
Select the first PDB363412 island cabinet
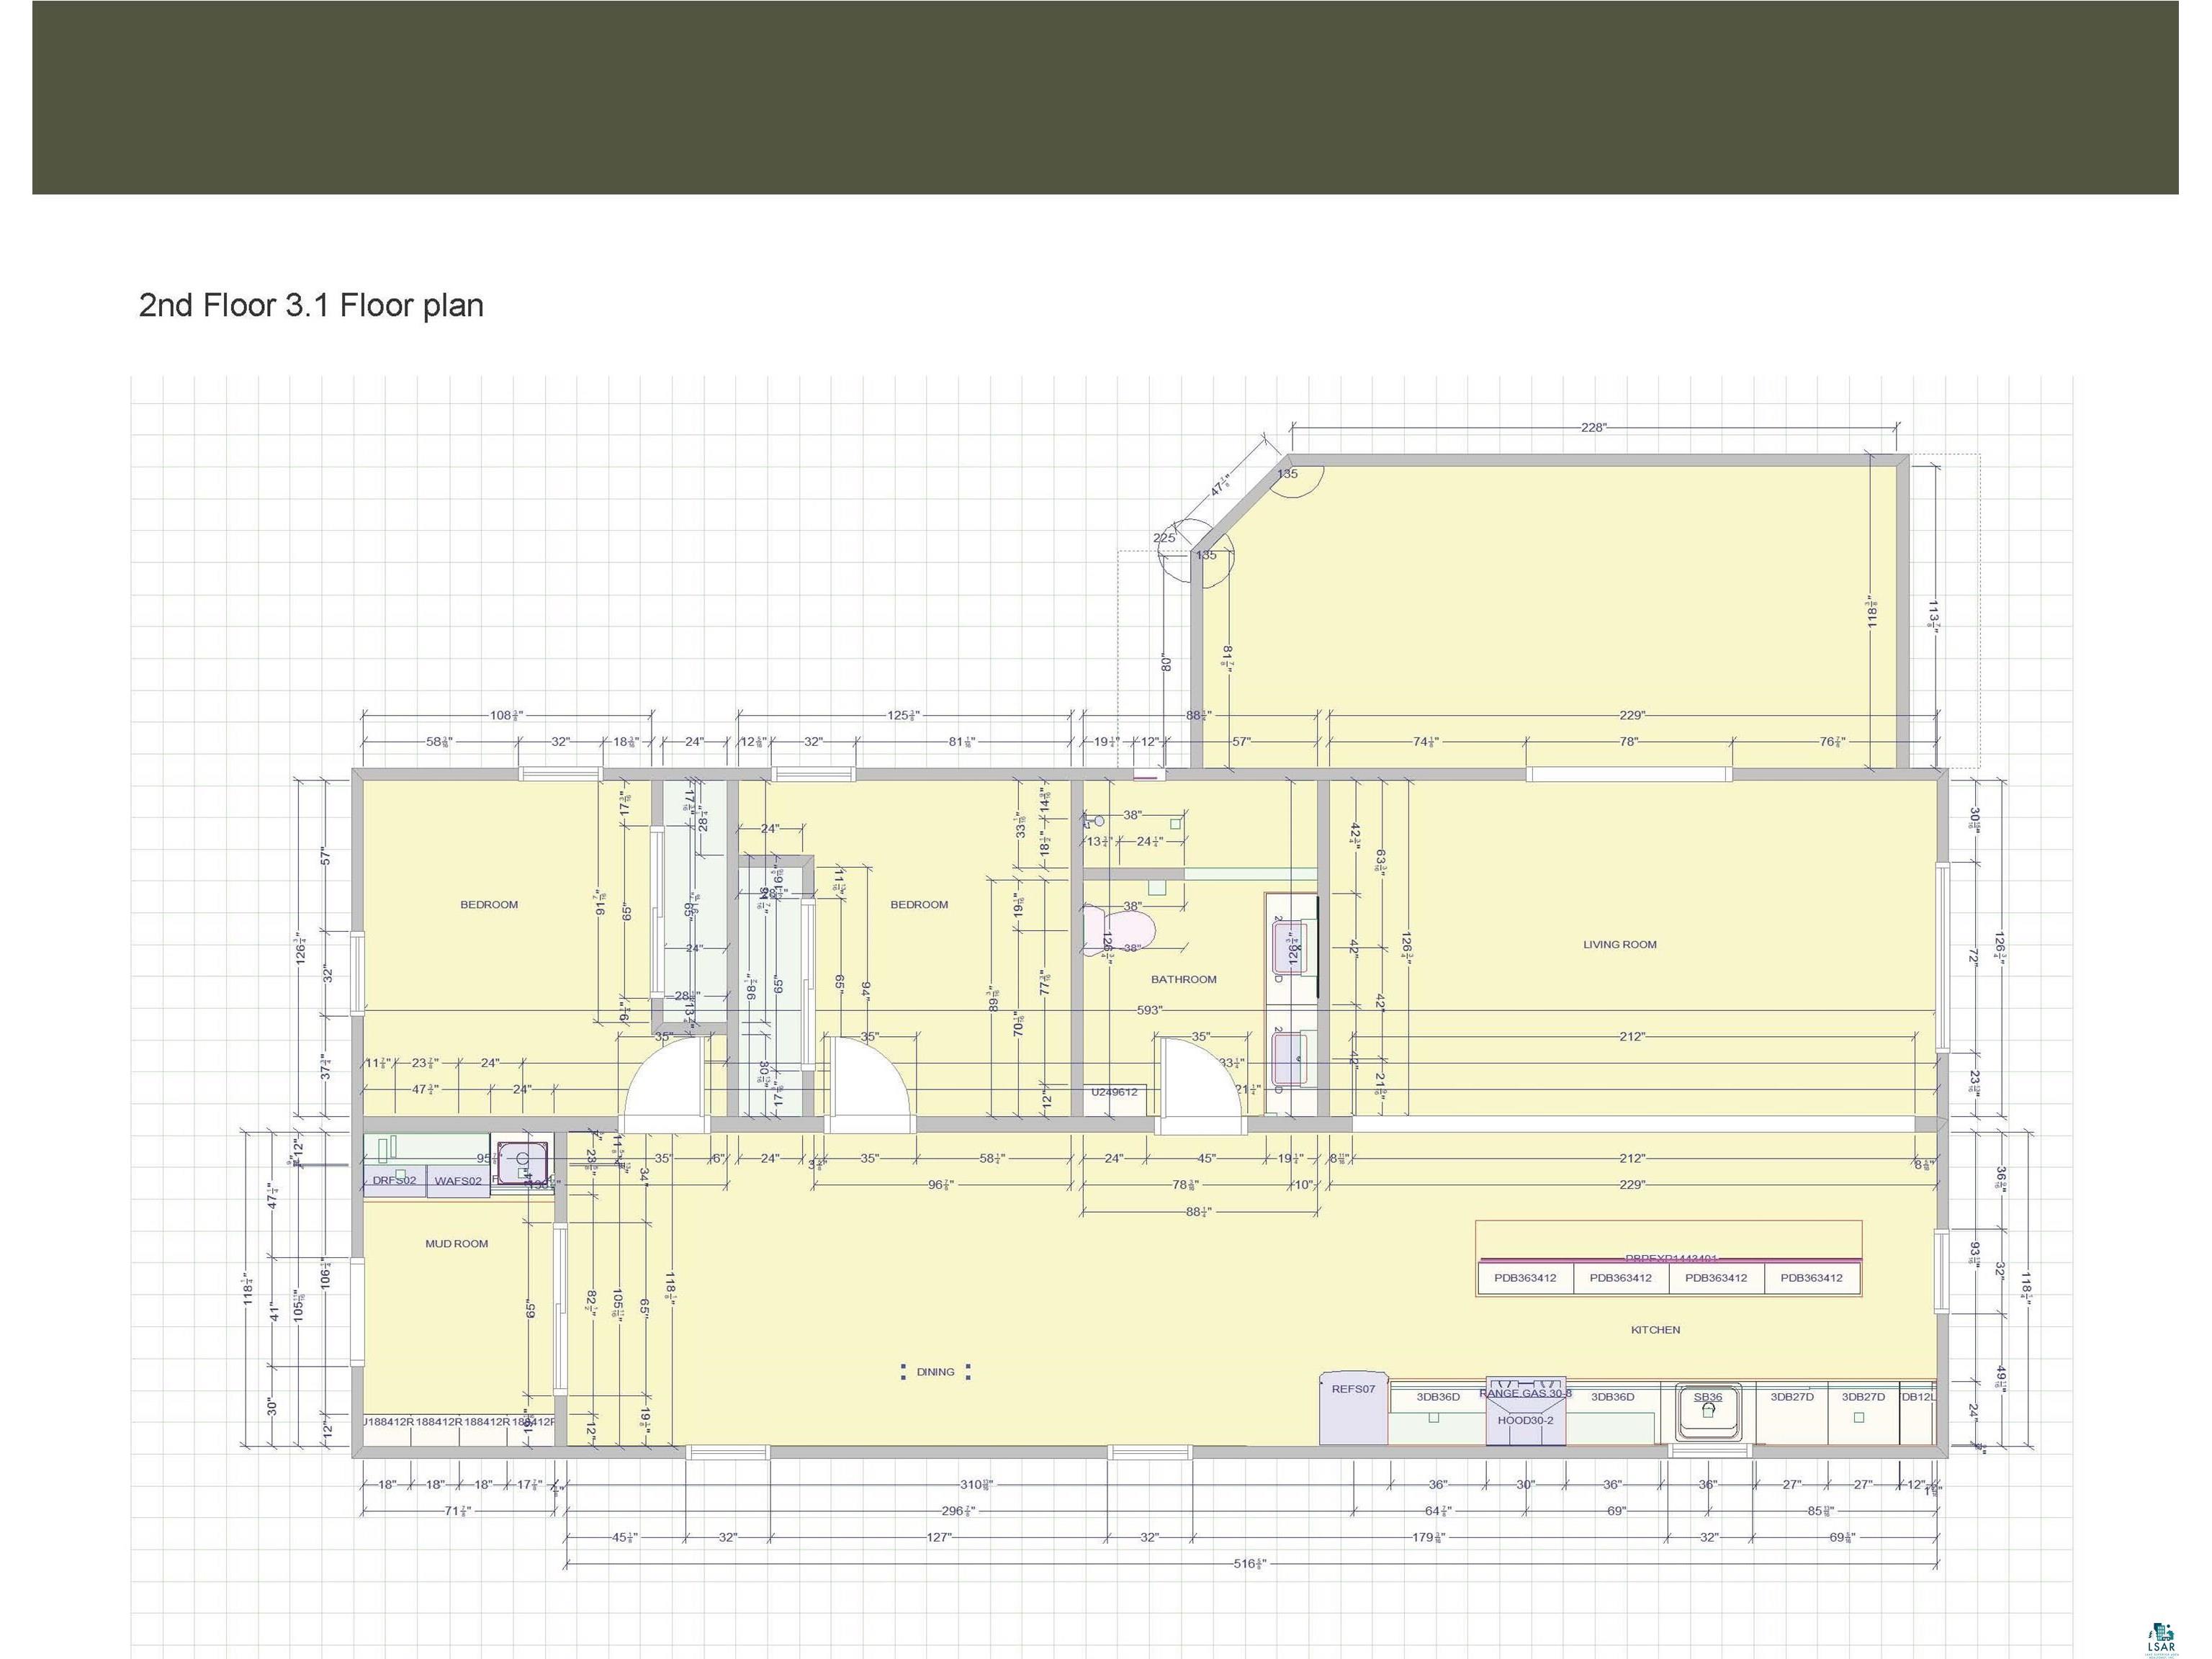(1525, 1278)
